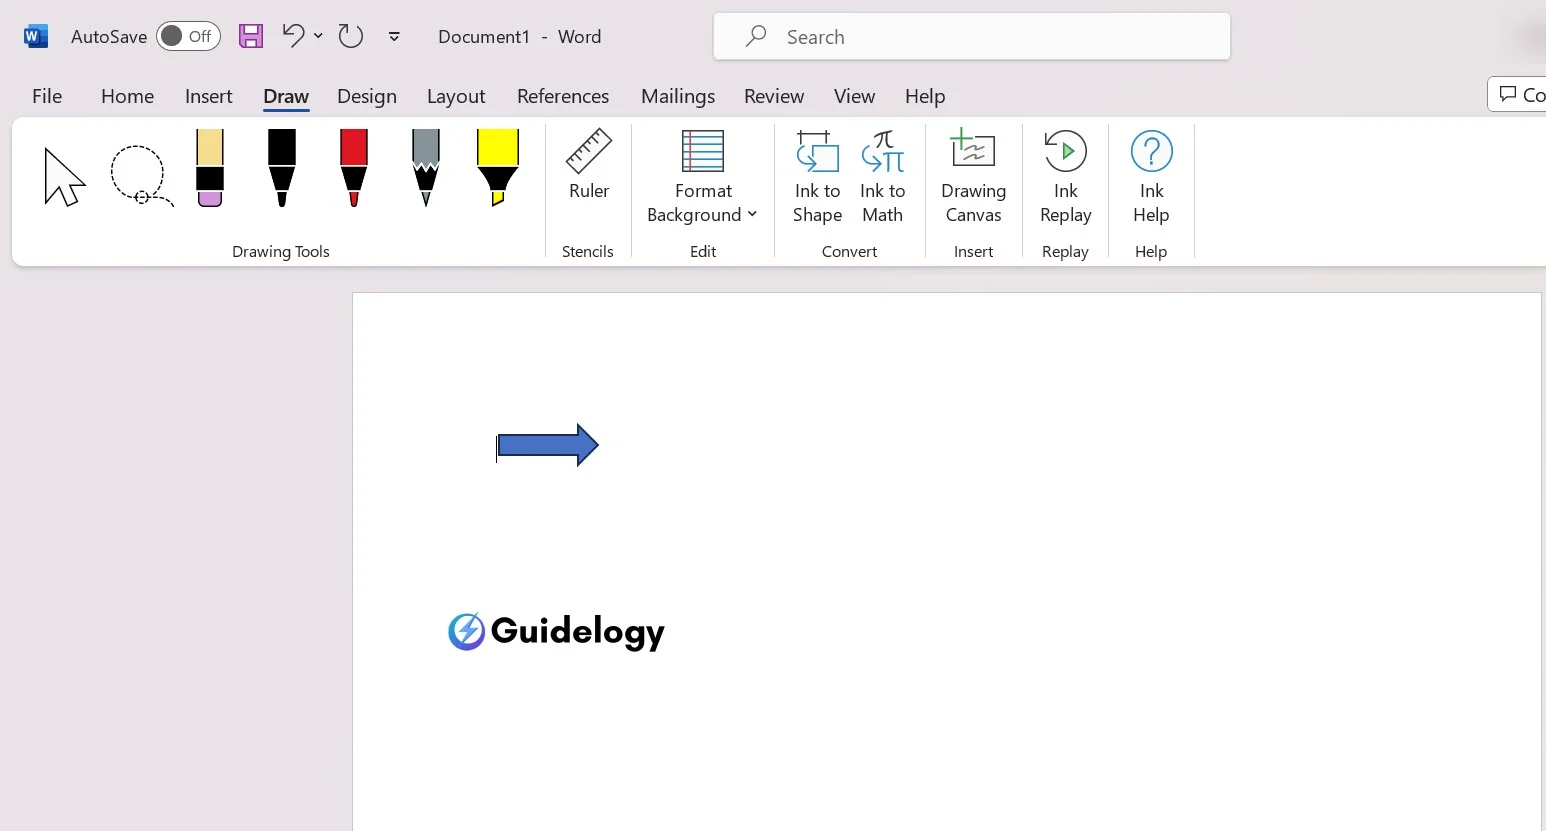Select the yellow highlighter
The width and height of the screenshot is (1546, 831).
pos(497,168)
